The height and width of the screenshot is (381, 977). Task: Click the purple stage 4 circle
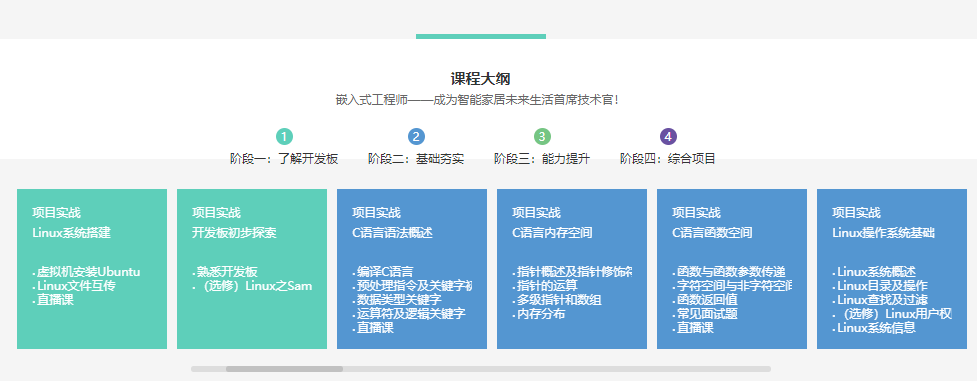coord(668,137)
